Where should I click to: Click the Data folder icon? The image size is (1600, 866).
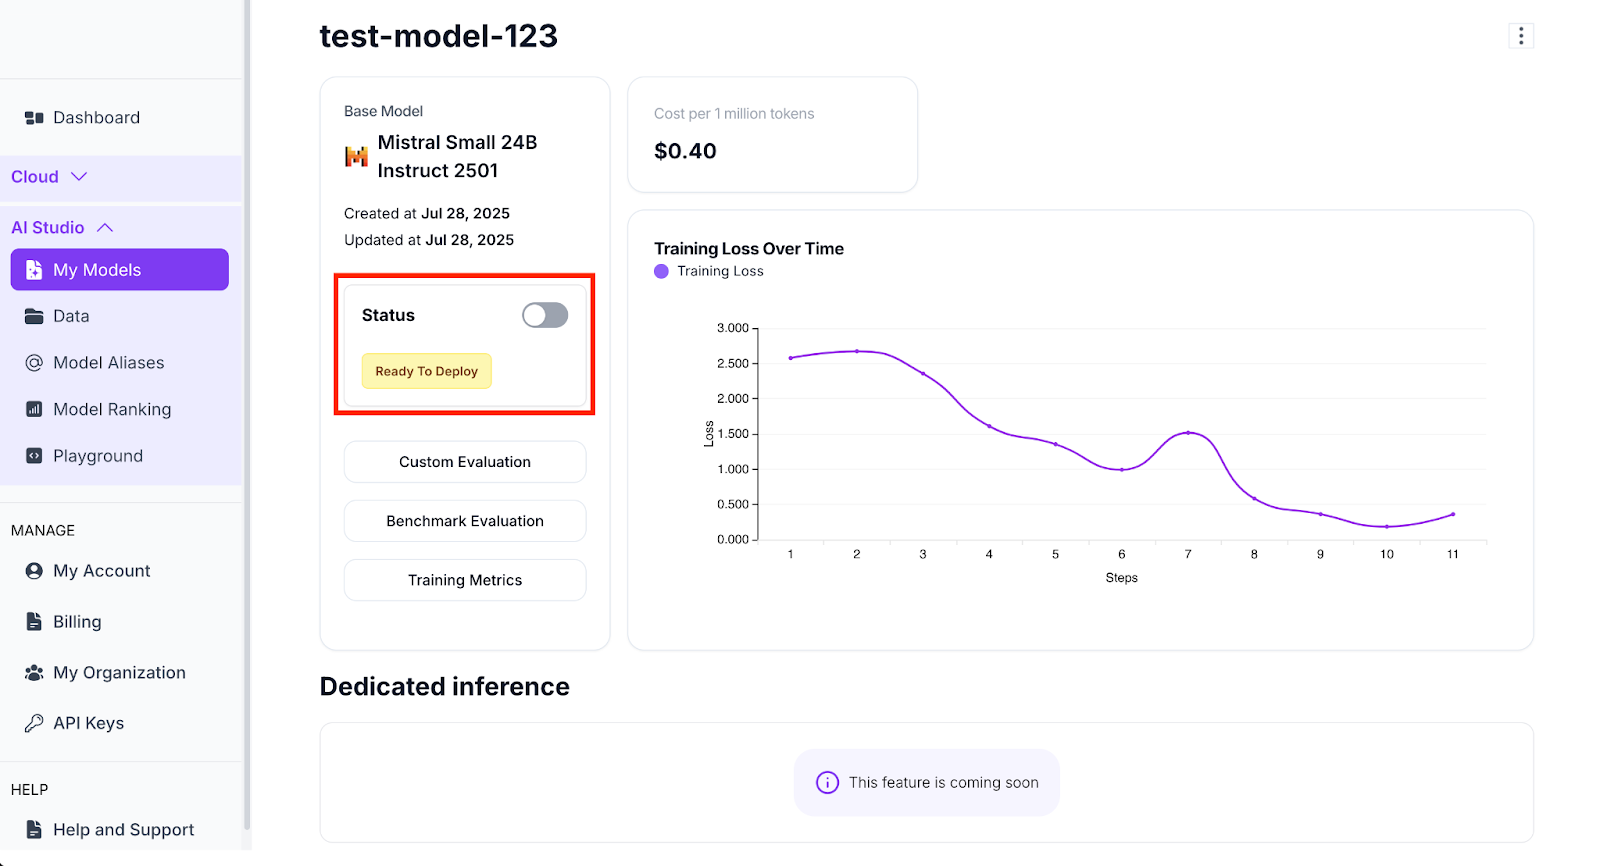click(34, 316)
